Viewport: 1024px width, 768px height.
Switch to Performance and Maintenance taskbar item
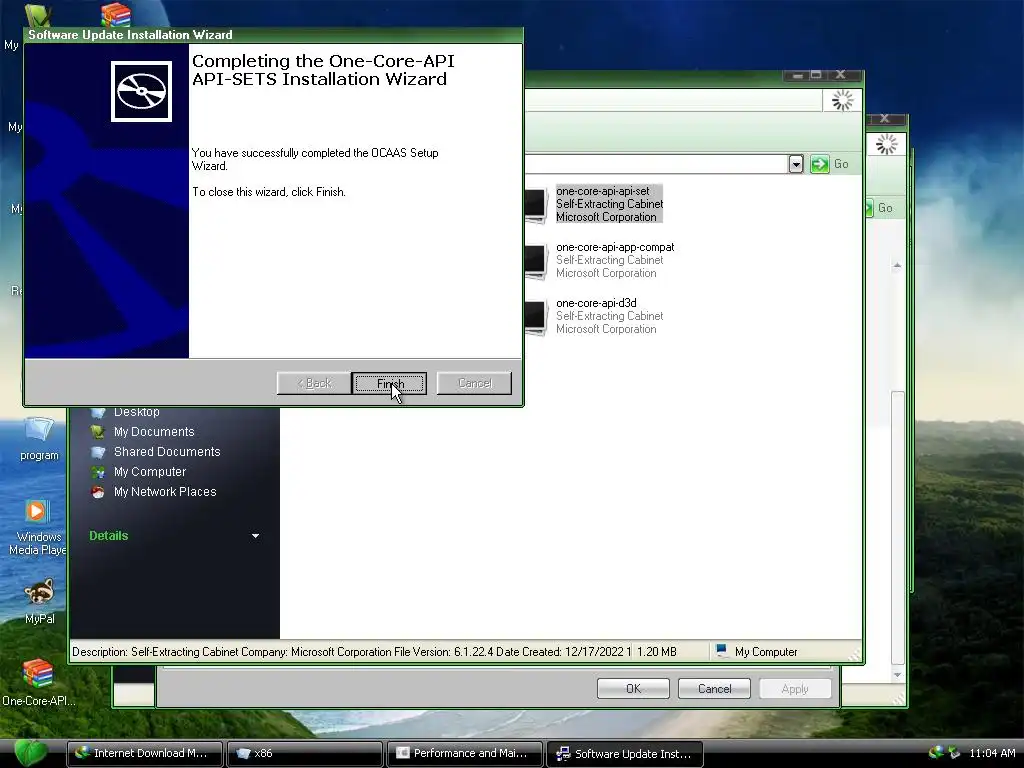coord(464,753)
